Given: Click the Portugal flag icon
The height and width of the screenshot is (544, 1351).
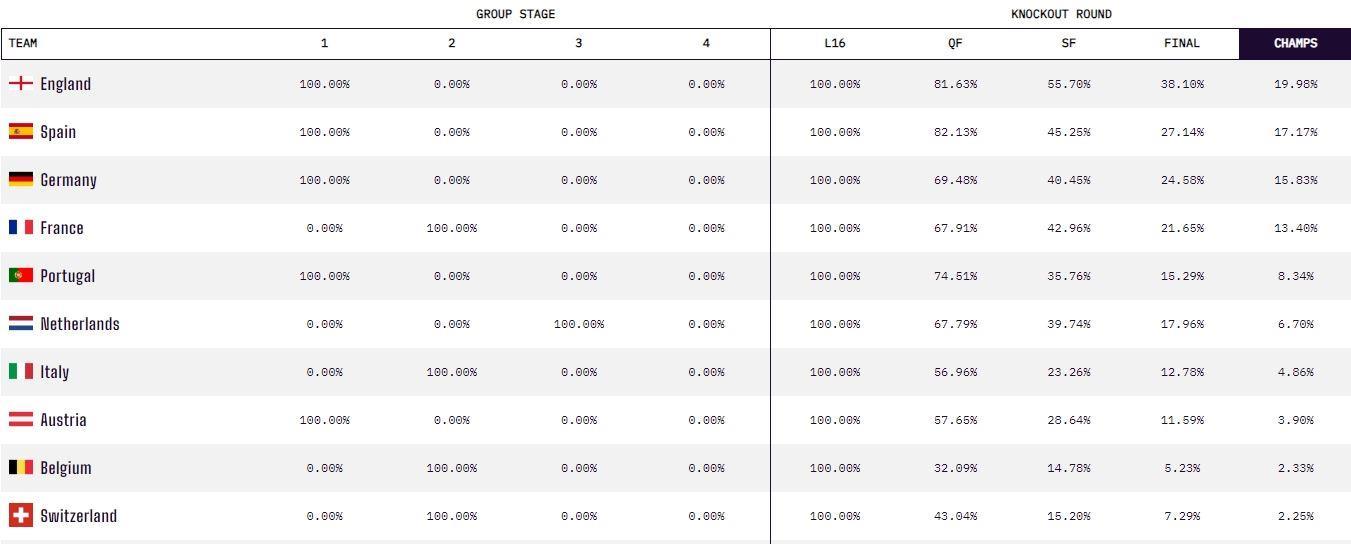Looking at the screenshot, I should point(20,276).
